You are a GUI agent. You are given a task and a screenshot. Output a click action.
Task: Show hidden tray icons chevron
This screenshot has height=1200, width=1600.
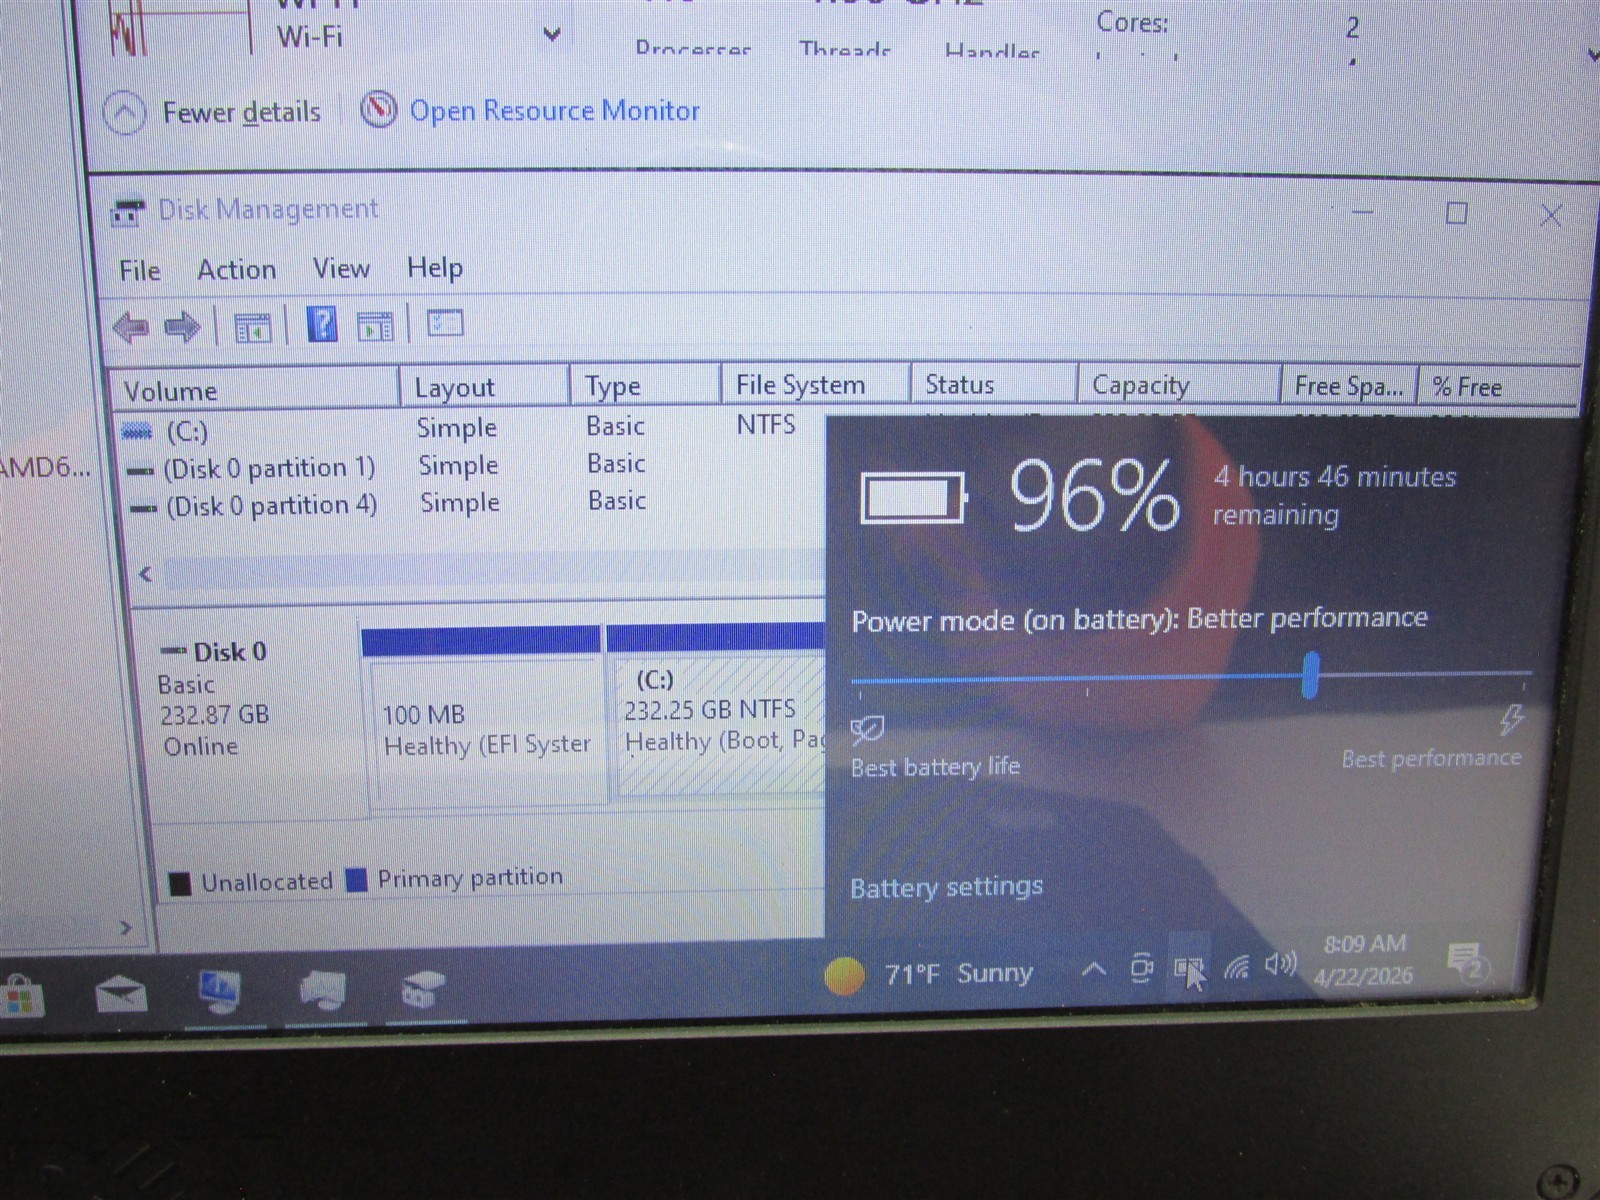(1094, 969)
